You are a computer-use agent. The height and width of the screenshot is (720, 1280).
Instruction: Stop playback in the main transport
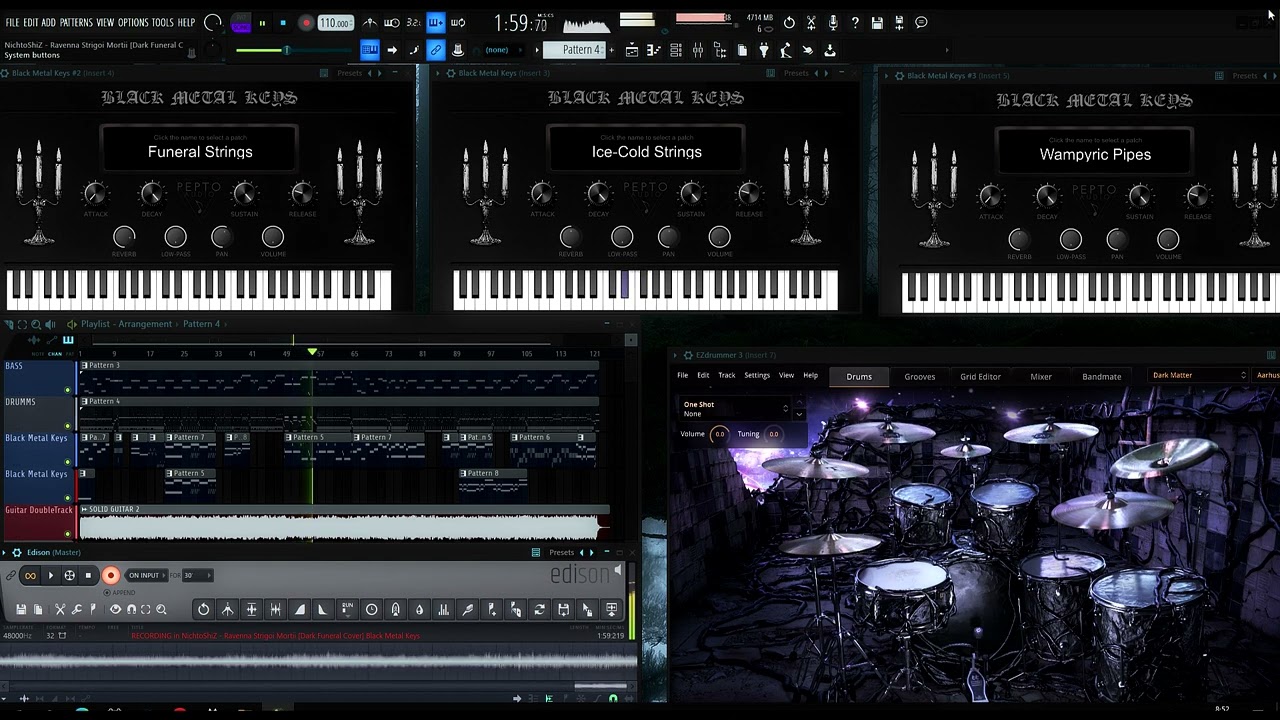coord(283,22)
